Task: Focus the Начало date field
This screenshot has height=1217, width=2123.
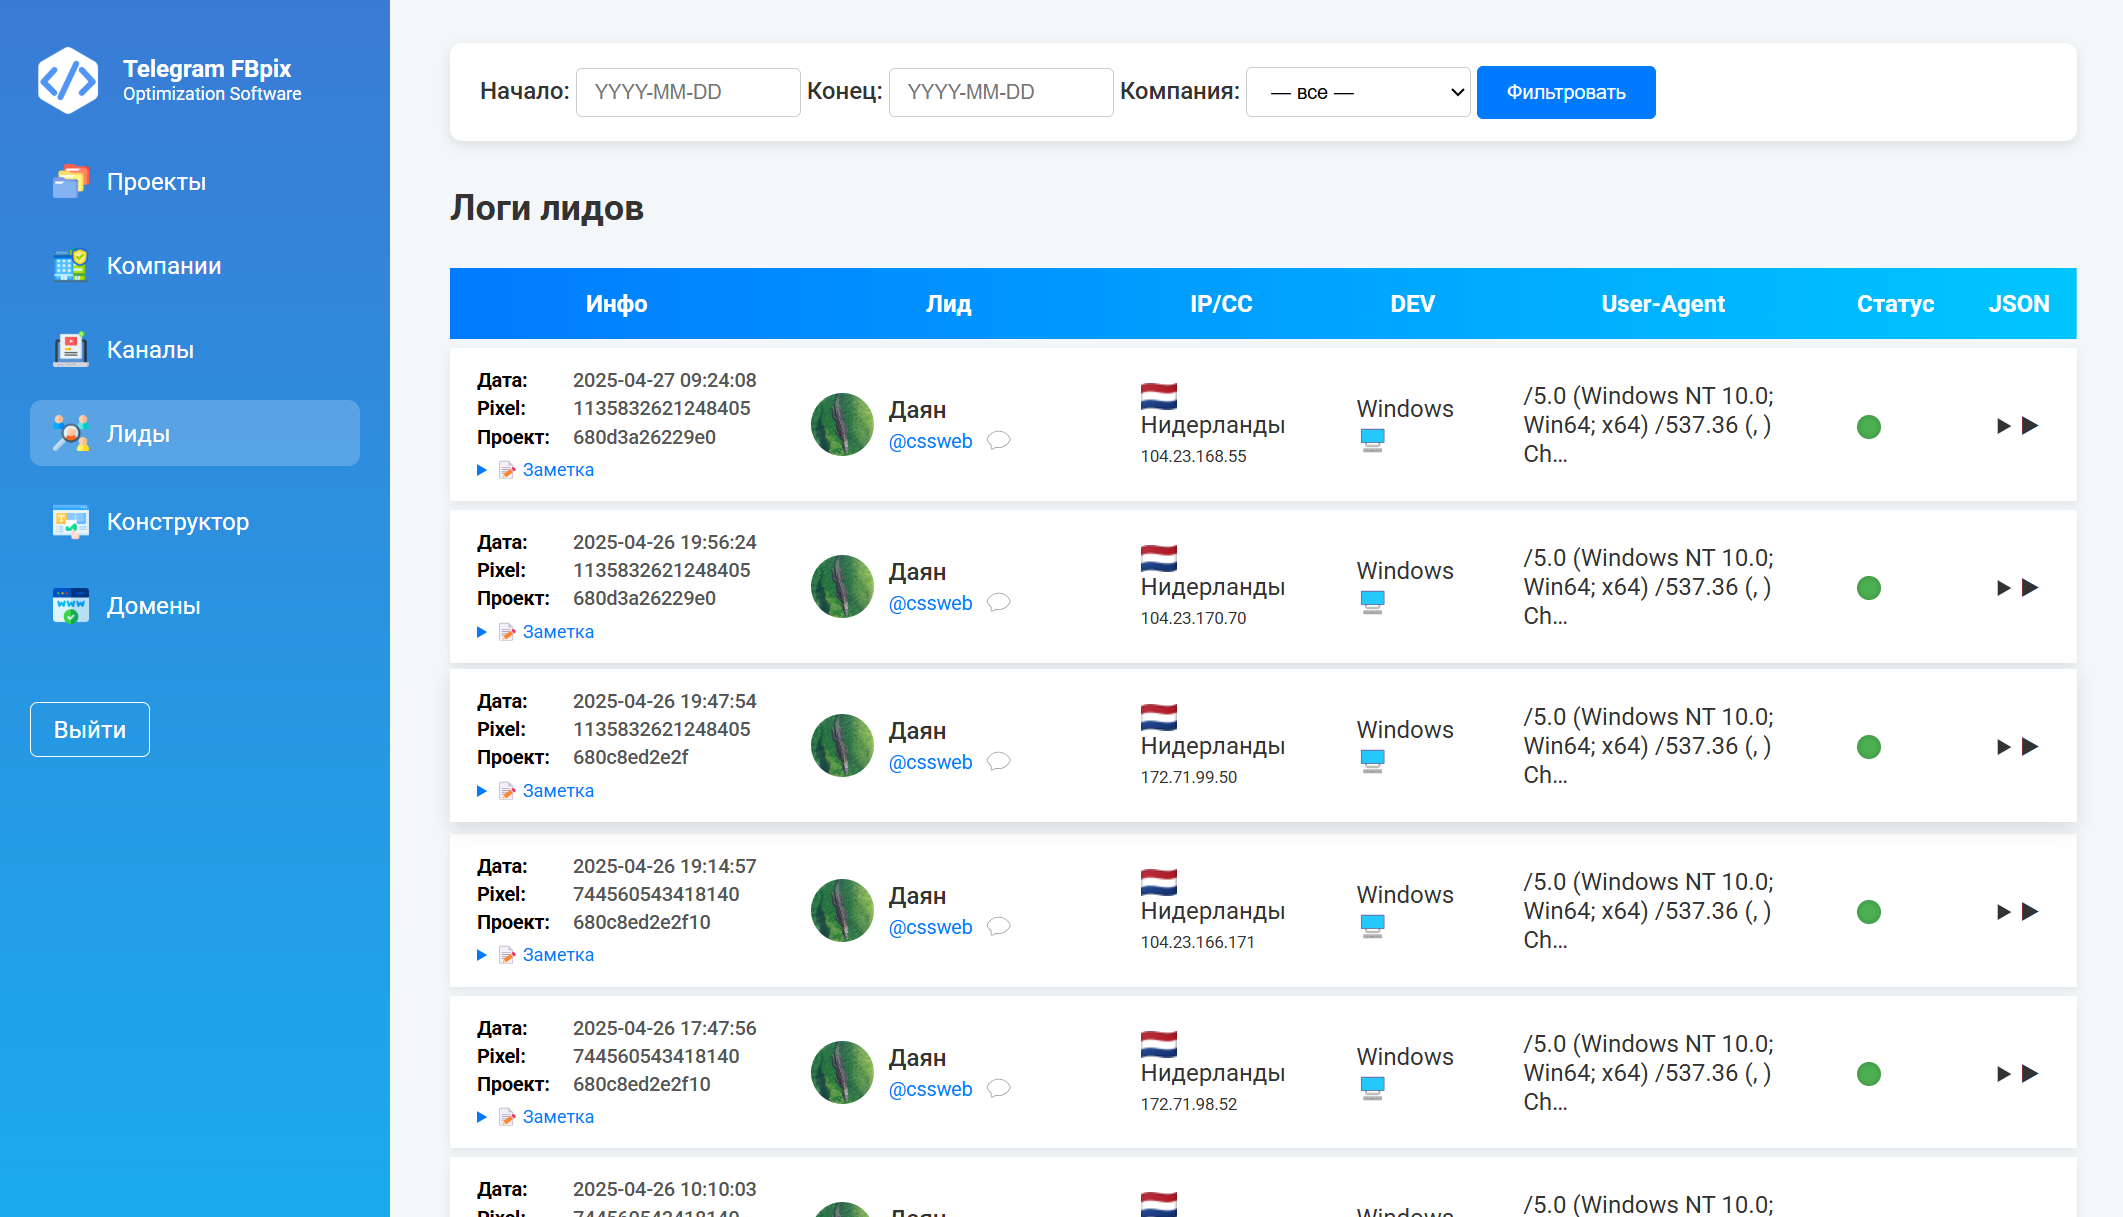Action: point(688,92)
